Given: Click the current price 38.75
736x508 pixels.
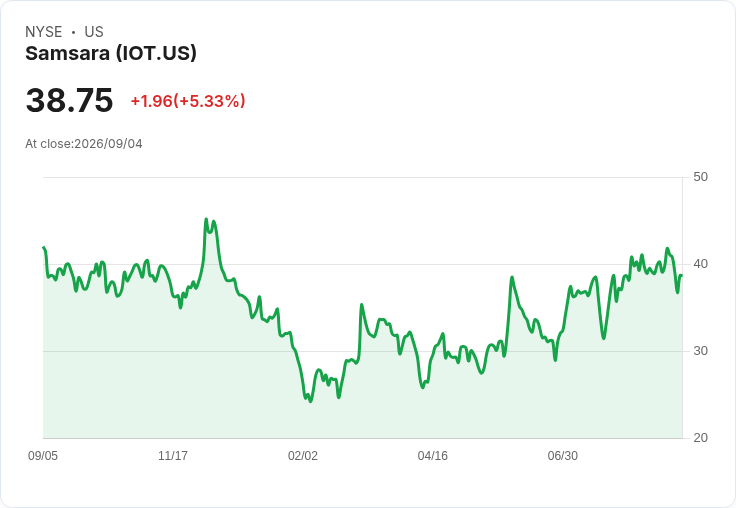Looking at the screenshot, I should (x=69, y=100).
